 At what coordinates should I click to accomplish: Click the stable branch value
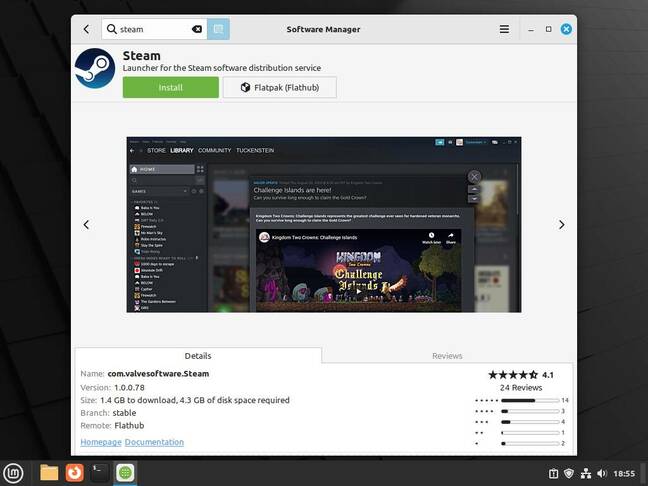(124, 413)
